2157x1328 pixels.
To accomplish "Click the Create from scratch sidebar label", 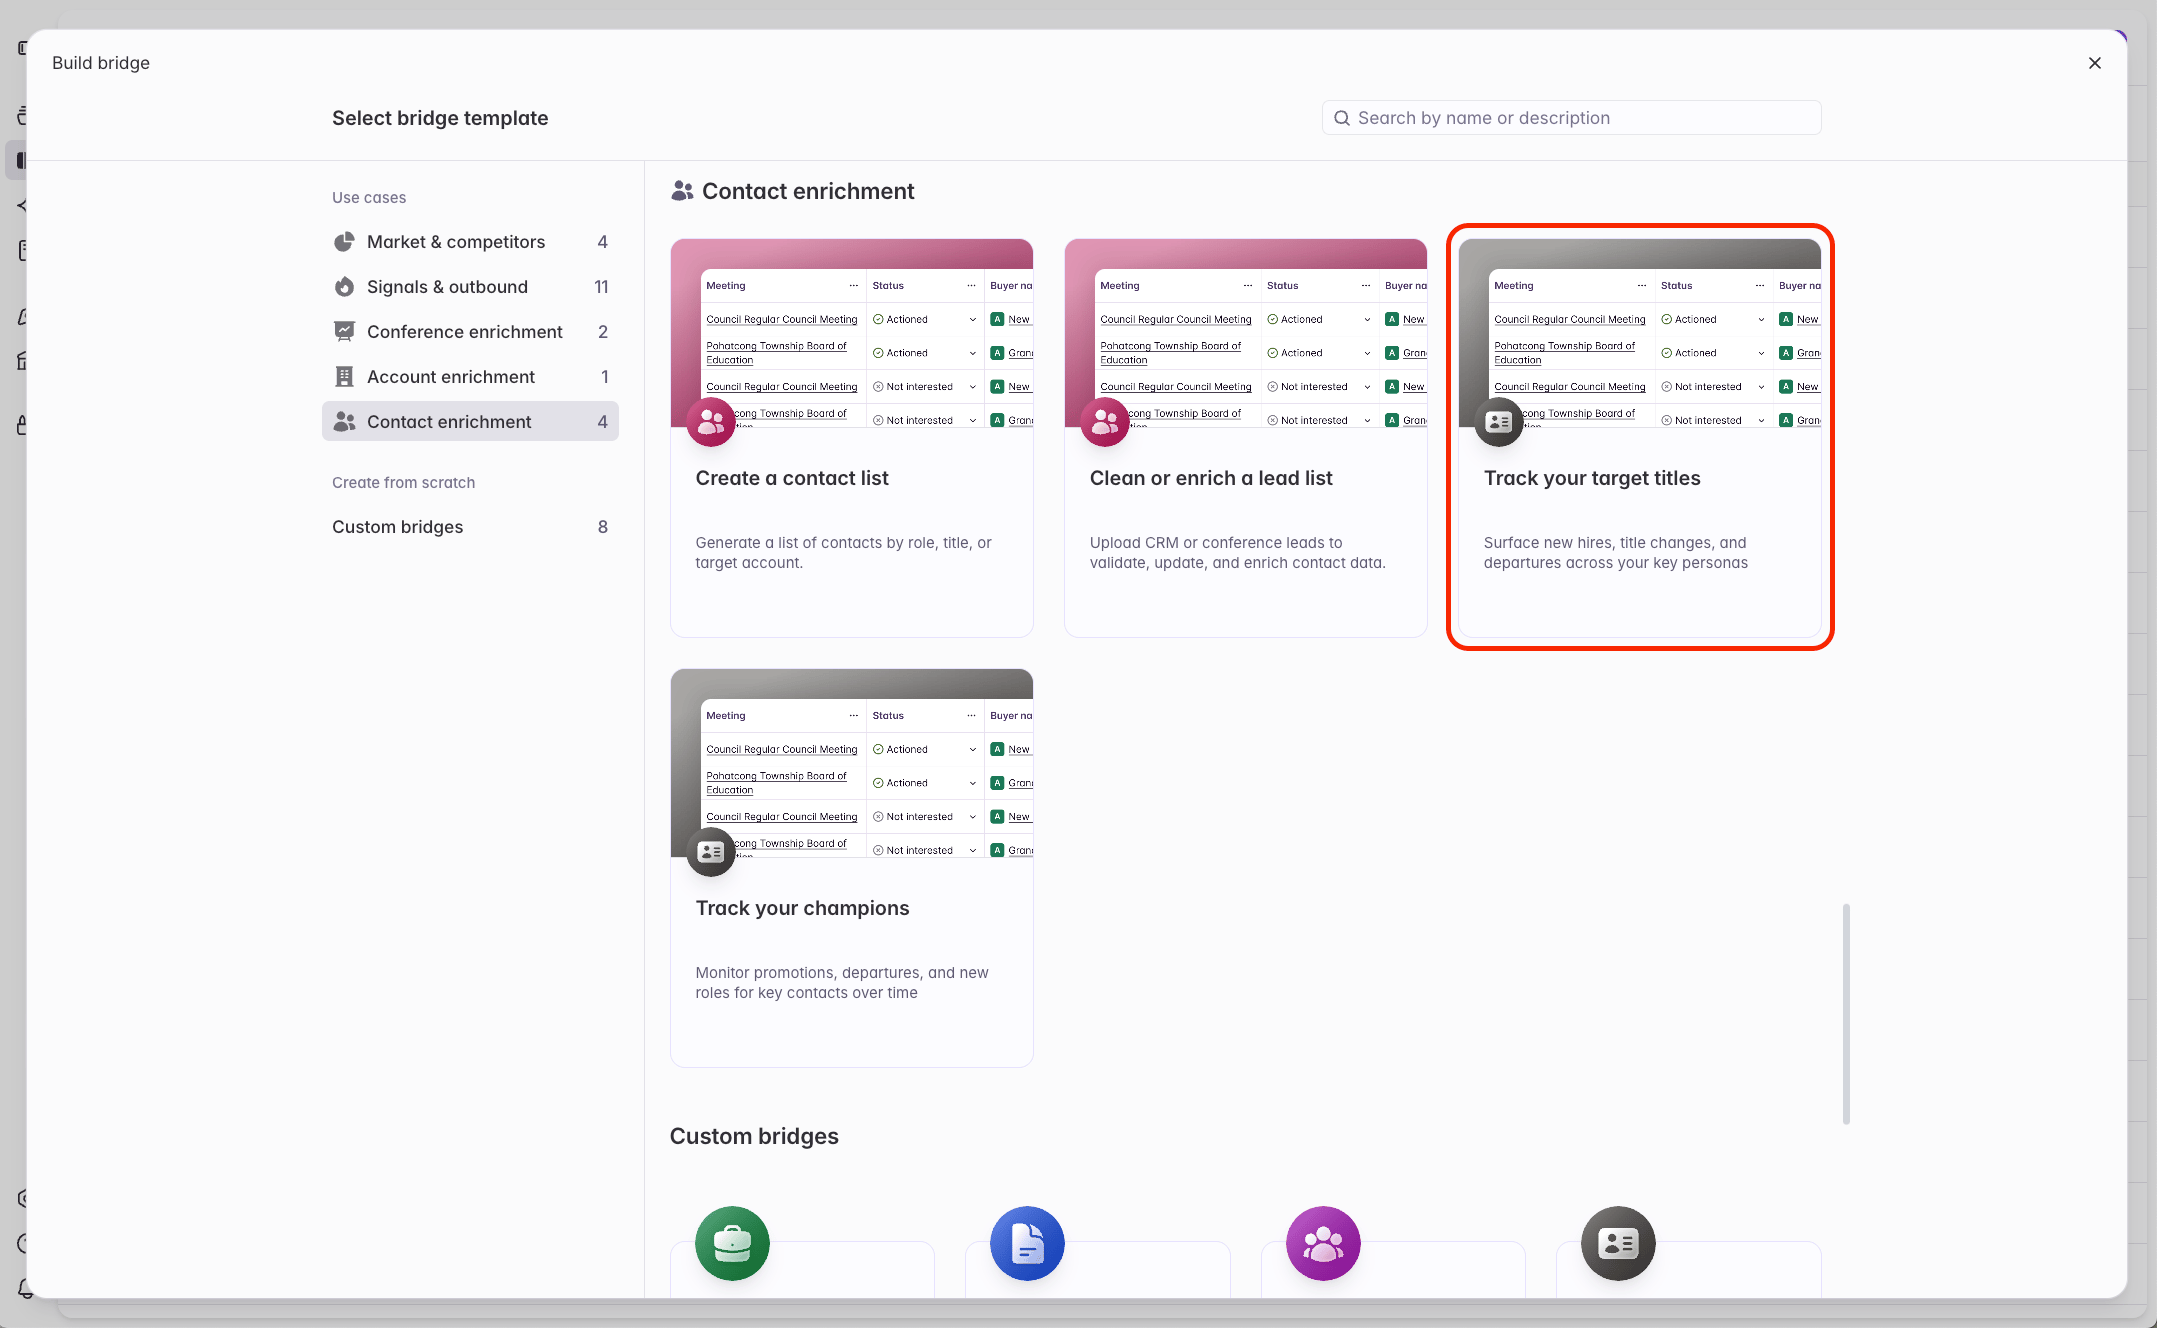I will (x=404, y=483).
